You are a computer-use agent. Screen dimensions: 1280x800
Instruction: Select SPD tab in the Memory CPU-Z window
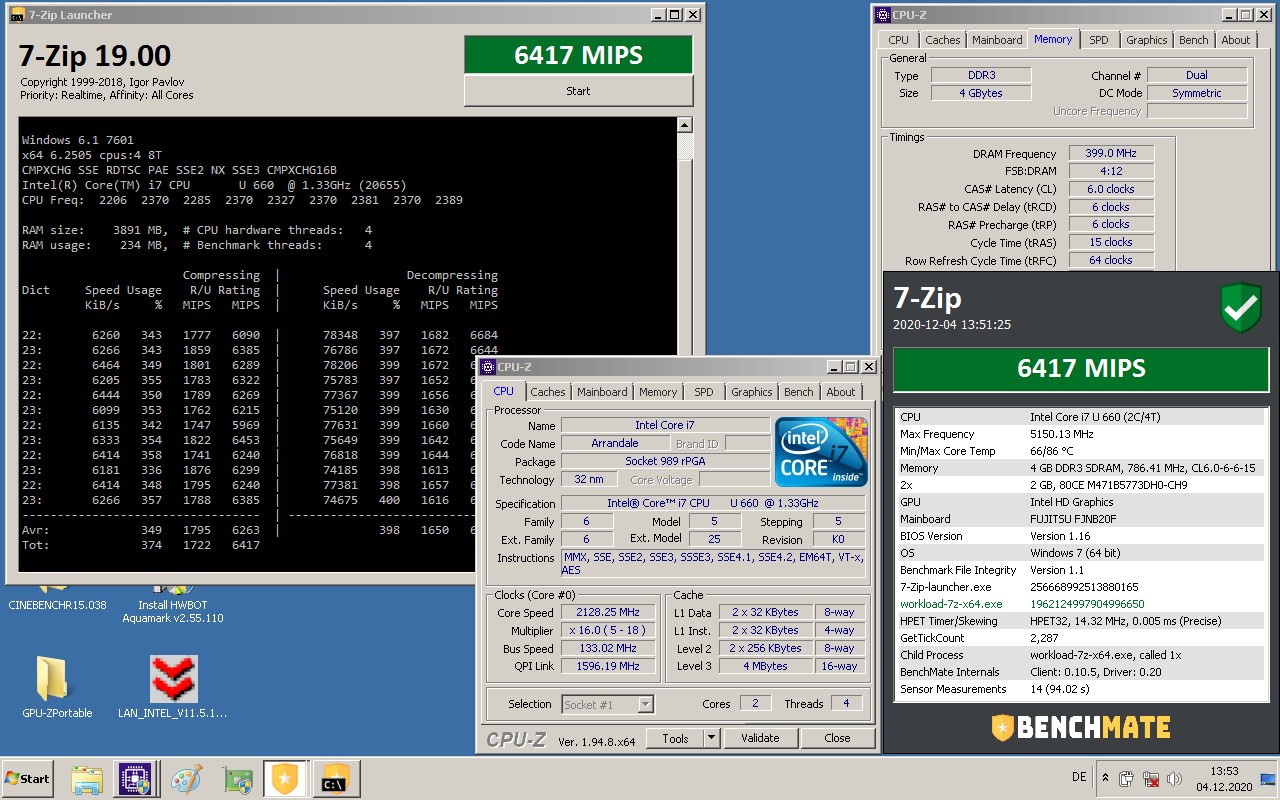[1099, 40]
